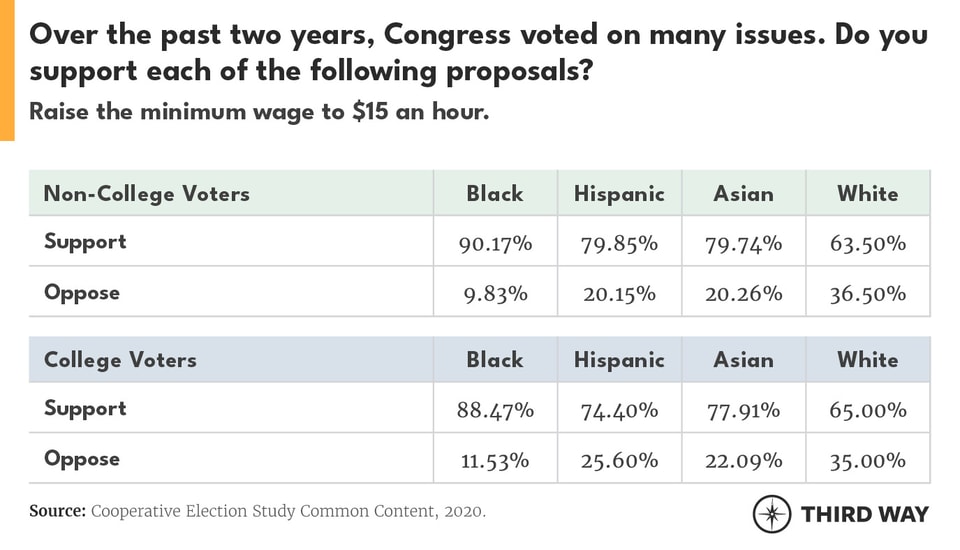960x550 pixels.
Task: Click the Black column header in Non-College table
Action: pyautogui.click(x=495, y=193)
